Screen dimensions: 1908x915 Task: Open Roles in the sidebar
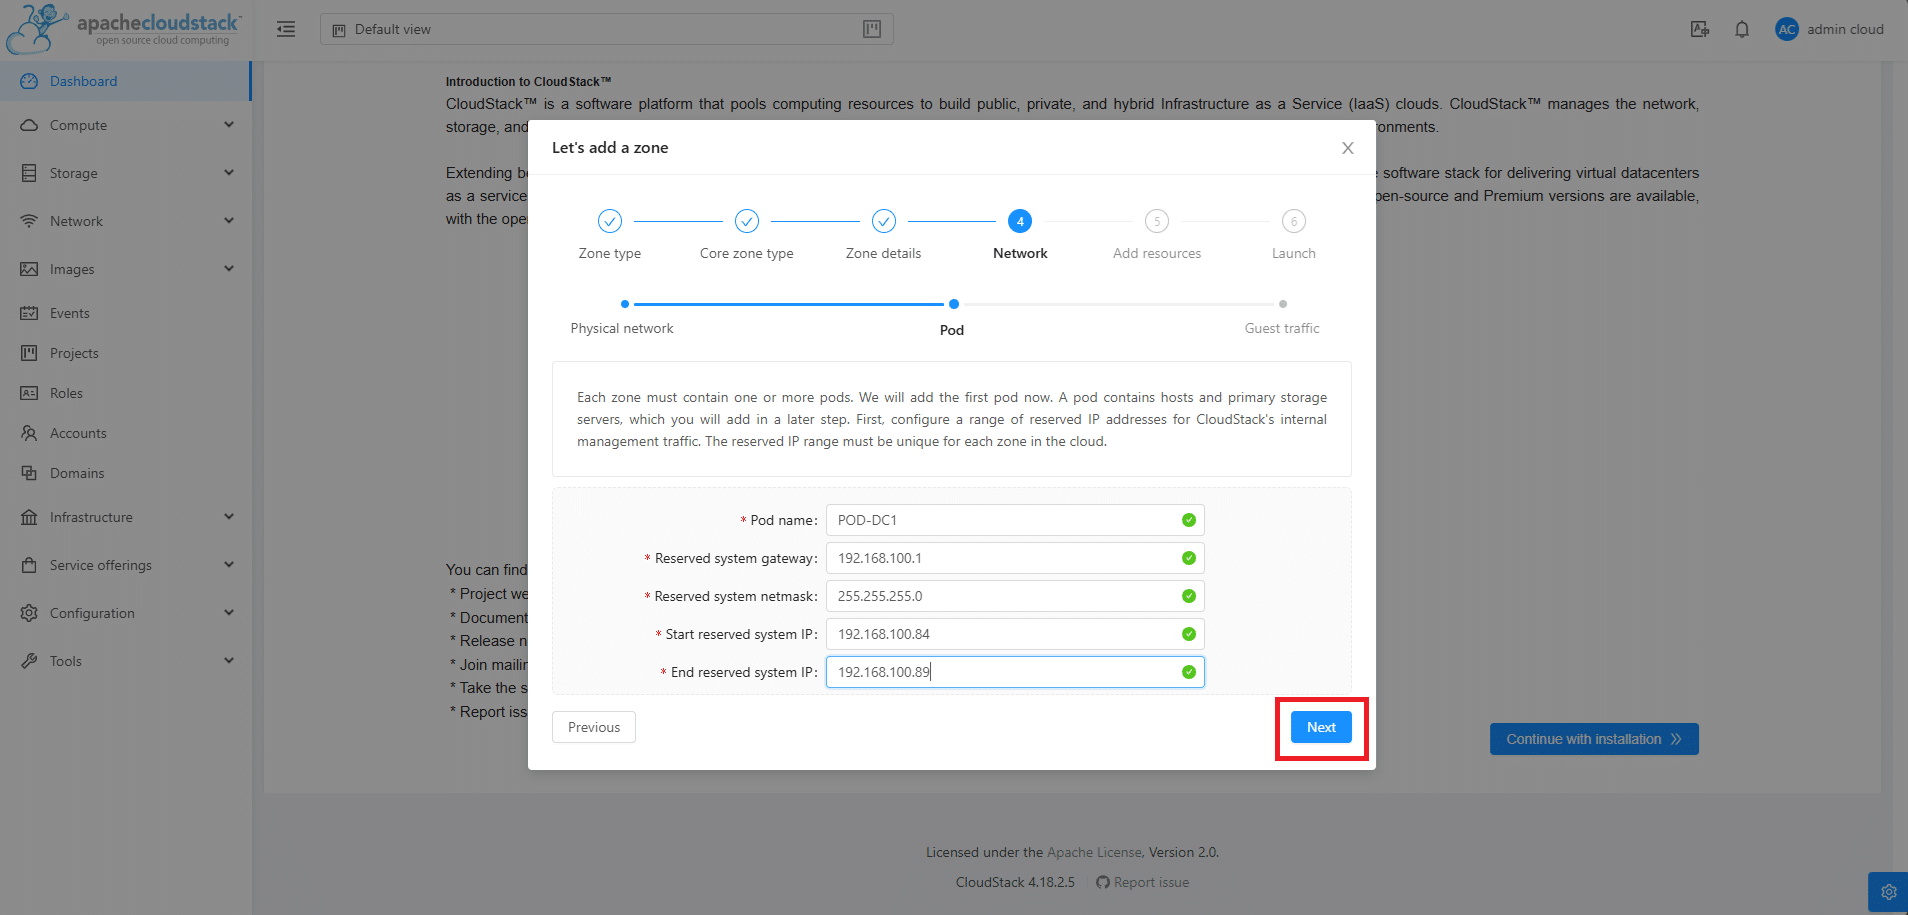coord(125,393)
